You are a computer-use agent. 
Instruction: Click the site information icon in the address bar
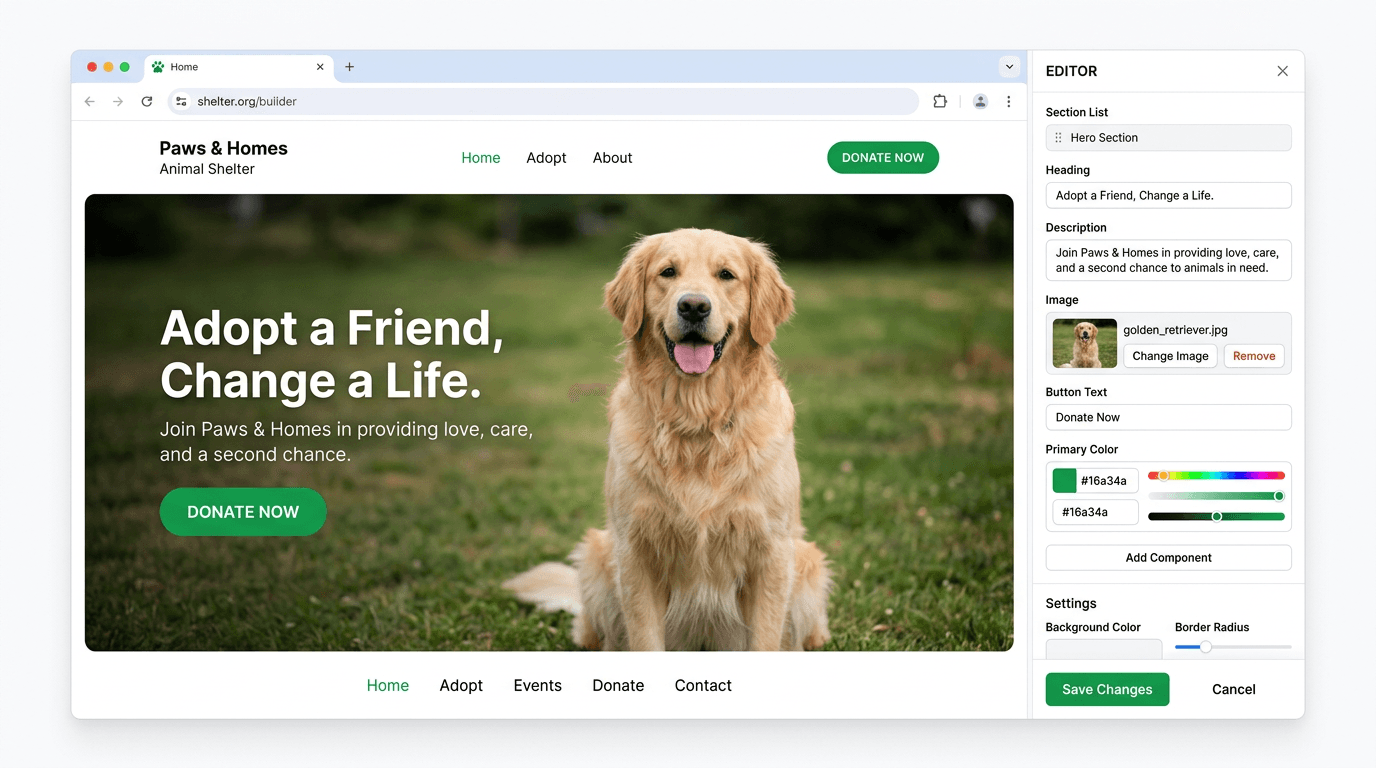pos(181,101)
